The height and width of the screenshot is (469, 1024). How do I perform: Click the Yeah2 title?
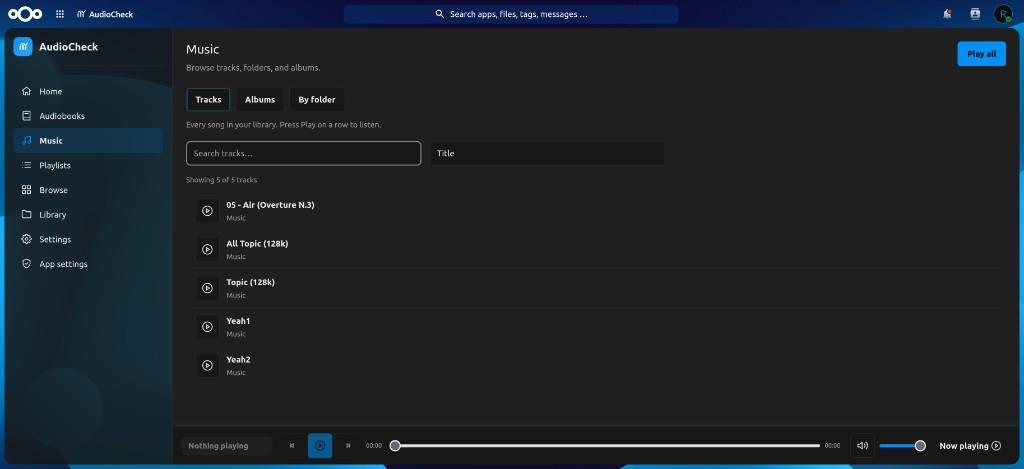tap(238, 359)
